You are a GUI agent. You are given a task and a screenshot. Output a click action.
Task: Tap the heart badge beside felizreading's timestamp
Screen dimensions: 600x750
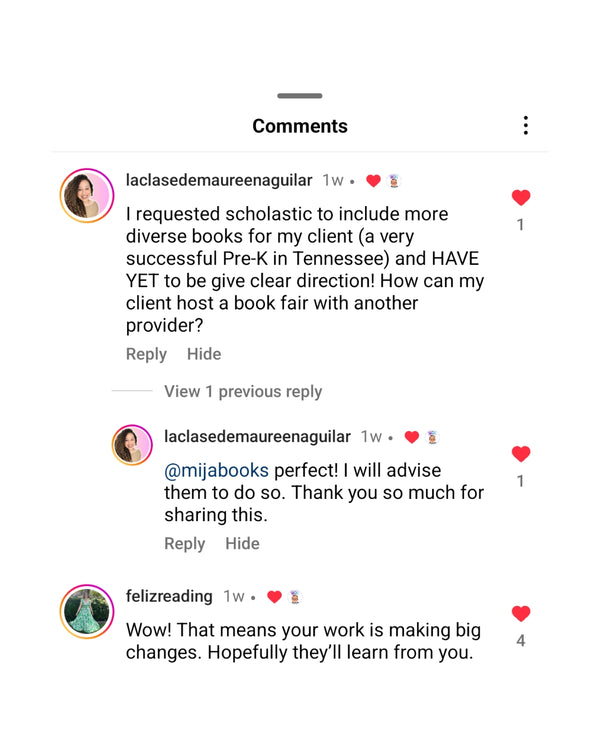point(274,597)
